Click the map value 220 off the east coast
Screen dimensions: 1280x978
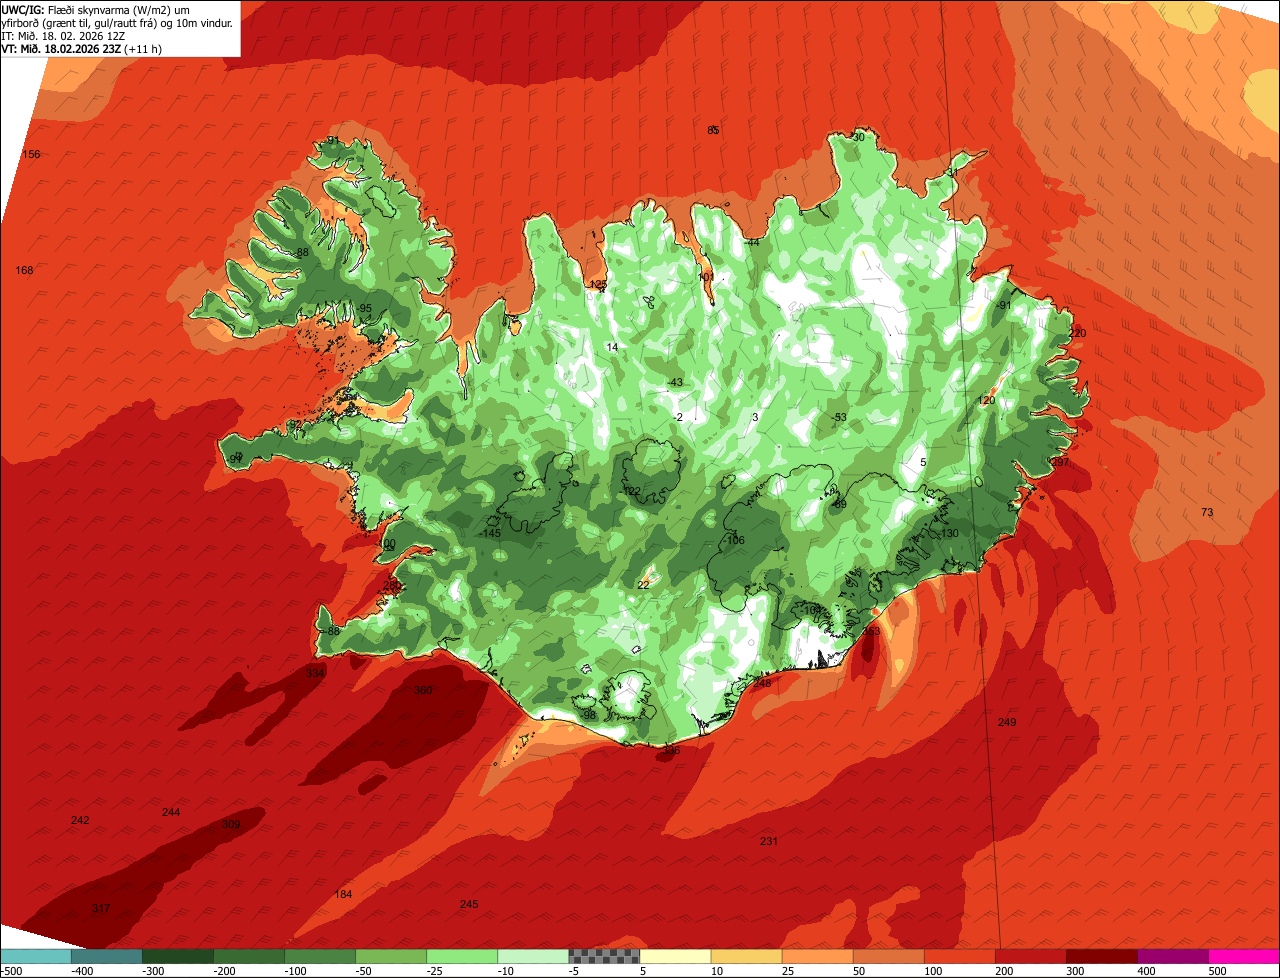click(x=1077, y=333)
